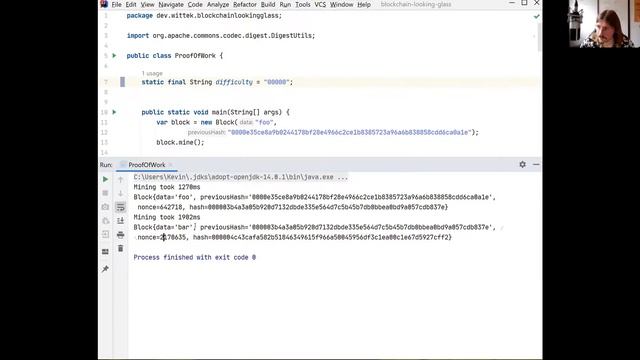The width and height of the screenshot is (640, 360).
Task: Click the Exit icon in the Run toolbar
Action: pos(105,234)
